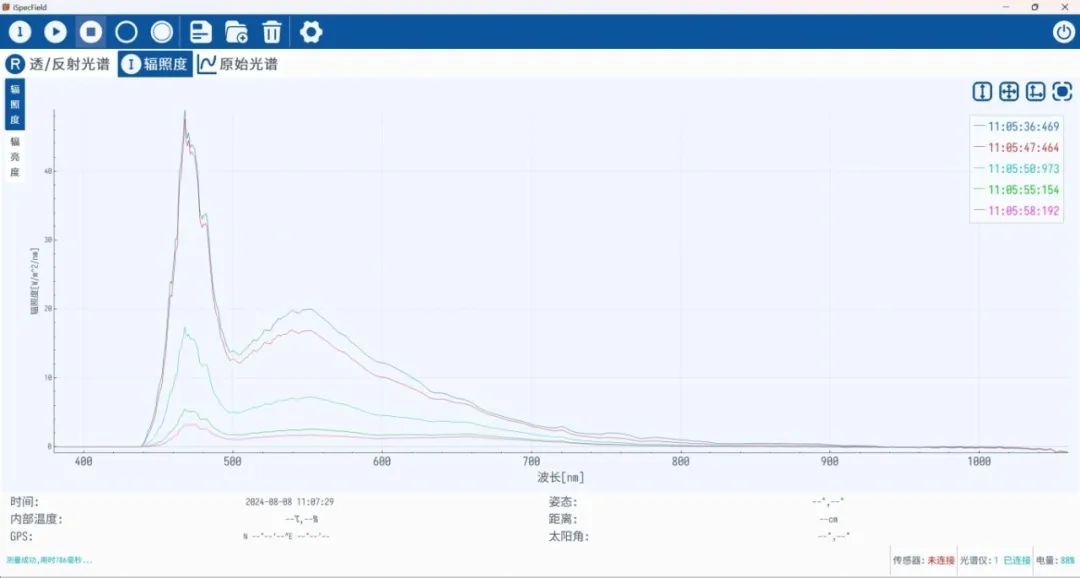Select legend entry 11:05:36:469

(1017, 127)
